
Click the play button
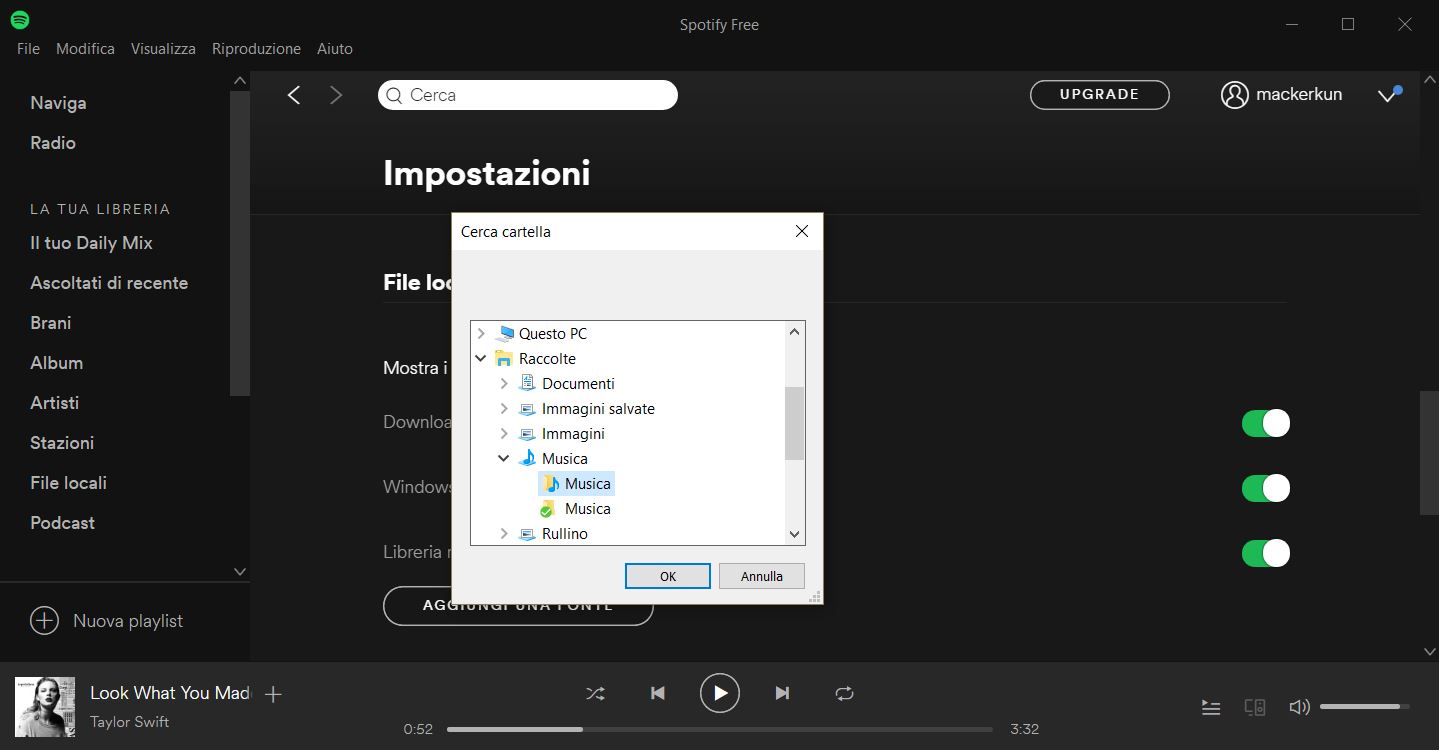click(720, 693)
